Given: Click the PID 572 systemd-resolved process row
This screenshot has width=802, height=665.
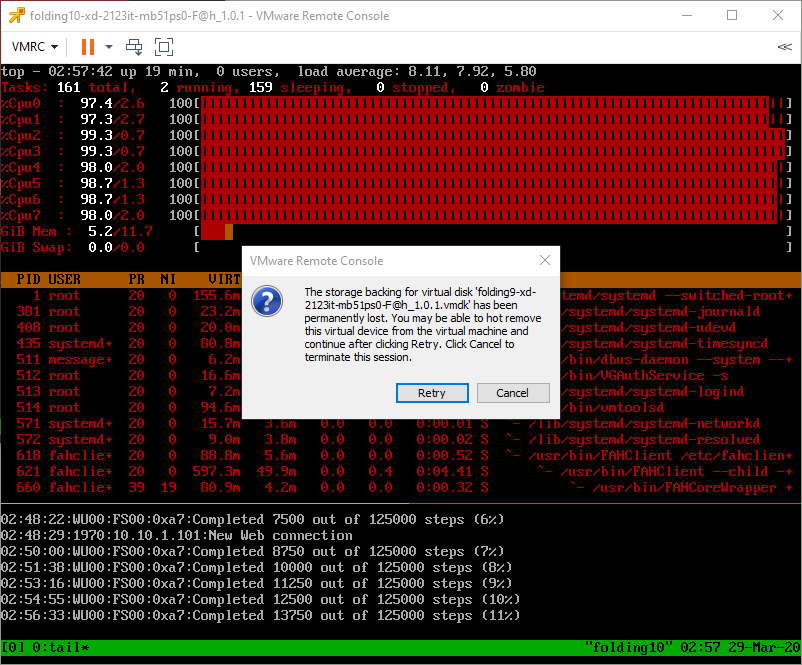Looking at the screenshot, I should (401, 439).
